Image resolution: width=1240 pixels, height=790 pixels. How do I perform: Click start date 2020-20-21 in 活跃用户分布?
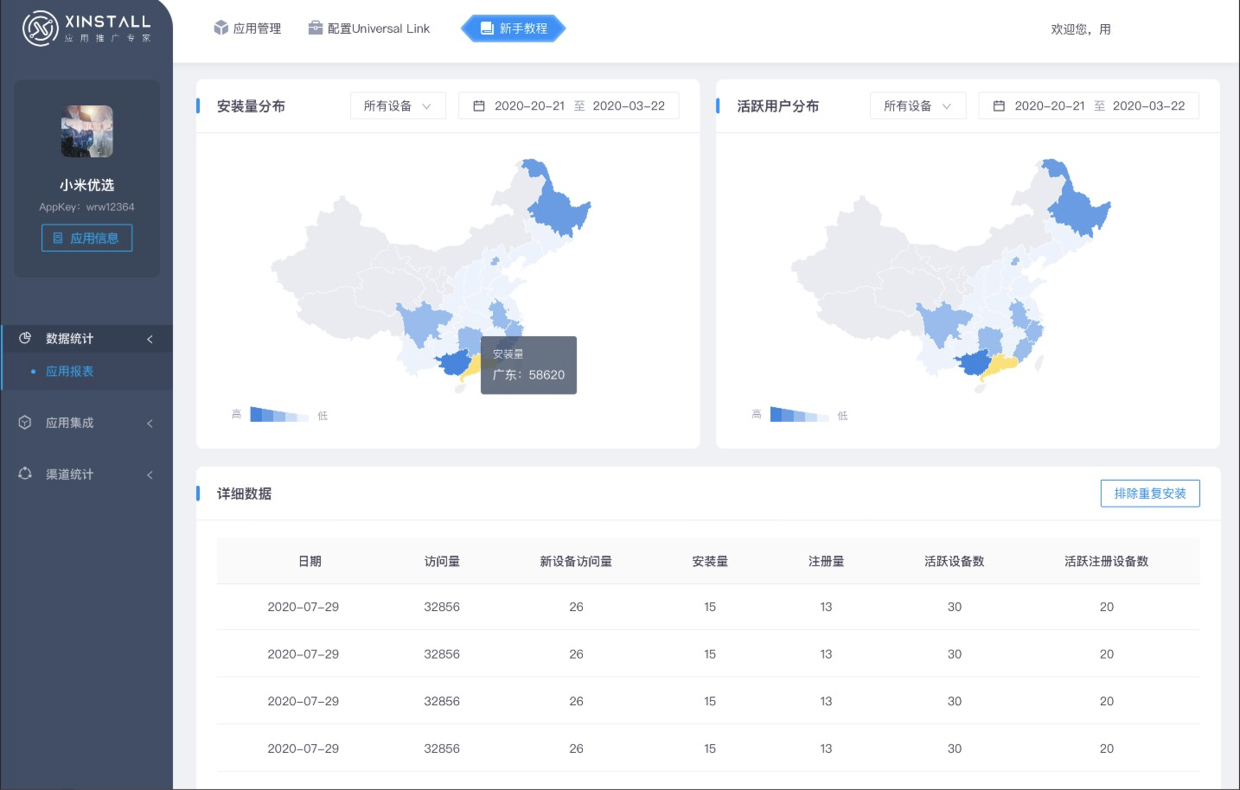pos(1049,106)
